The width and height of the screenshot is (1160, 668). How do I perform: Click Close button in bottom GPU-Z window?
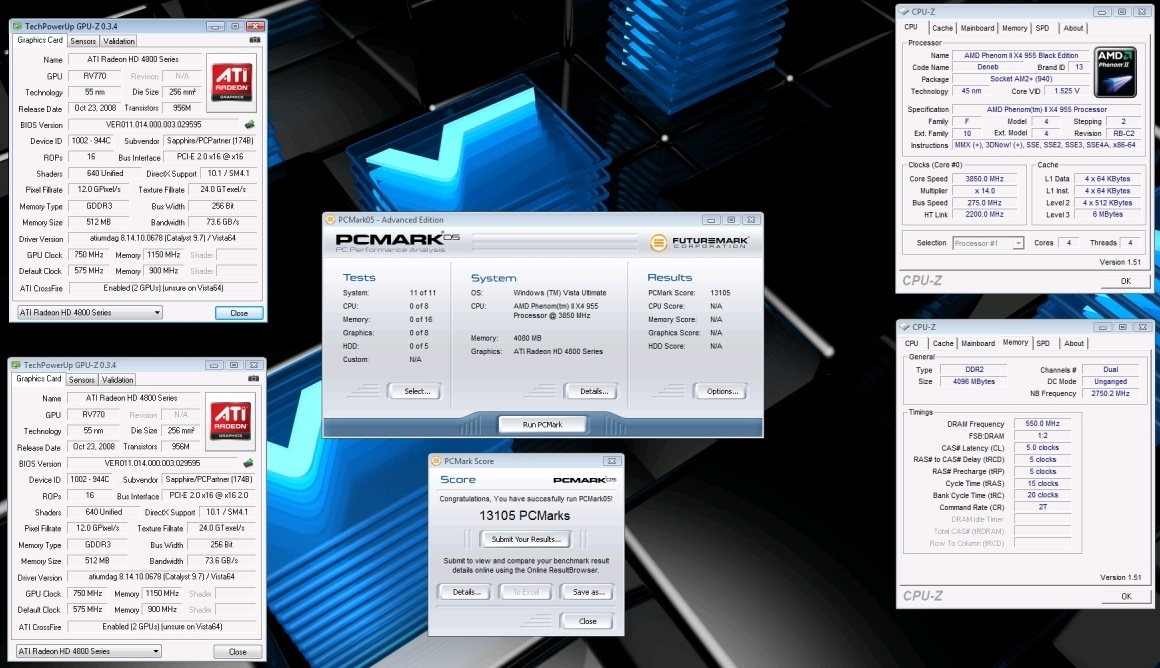tap(237, 652)
